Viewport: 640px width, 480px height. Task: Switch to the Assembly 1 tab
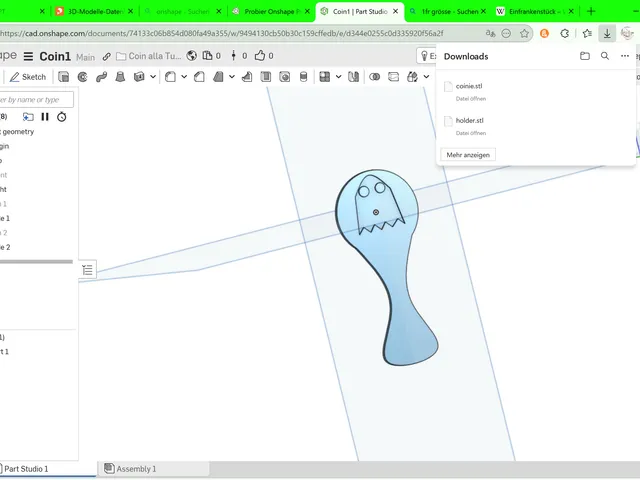coord(136,469)
